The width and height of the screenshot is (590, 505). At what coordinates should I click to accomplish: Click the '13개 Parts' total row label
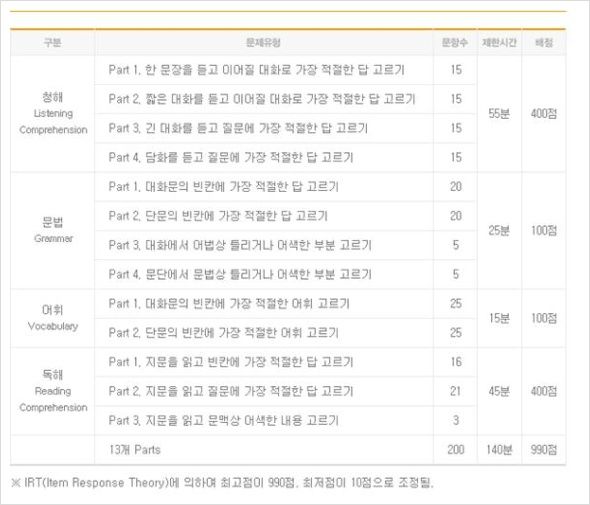135,450
